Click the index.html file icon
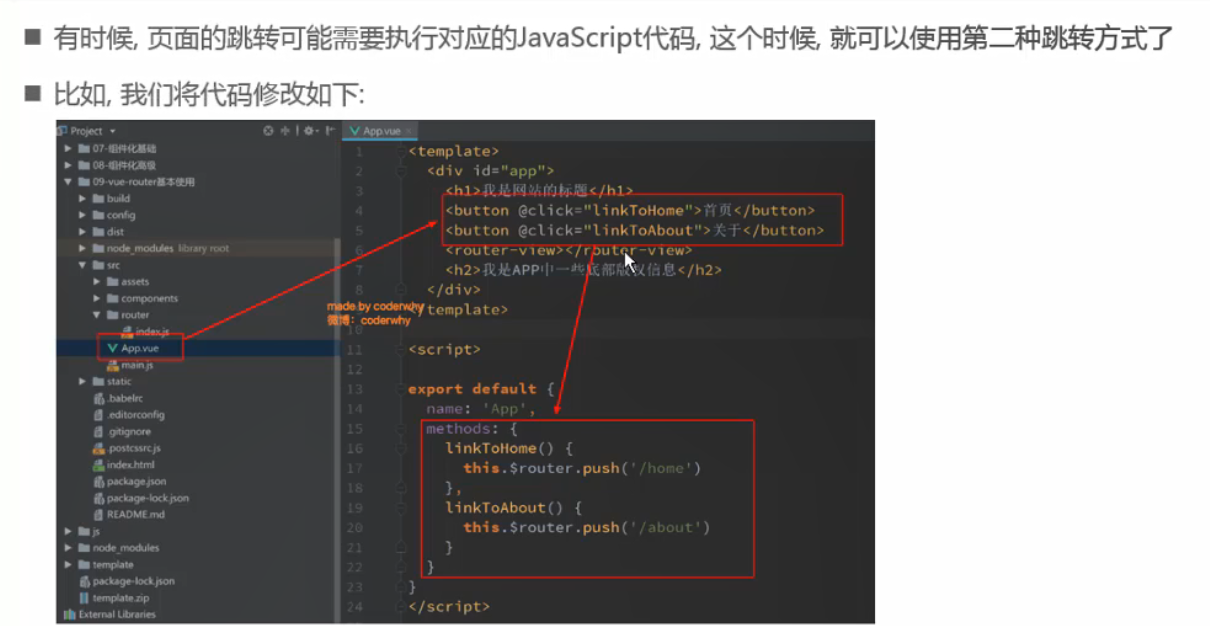The image size is (1210, 626). point(98,465)
